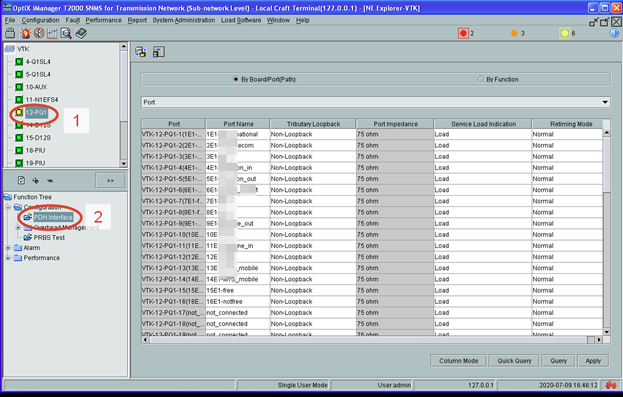Click the green 18-PIU board icon
The height and width of the screenshot is (397, 623).
19,150
